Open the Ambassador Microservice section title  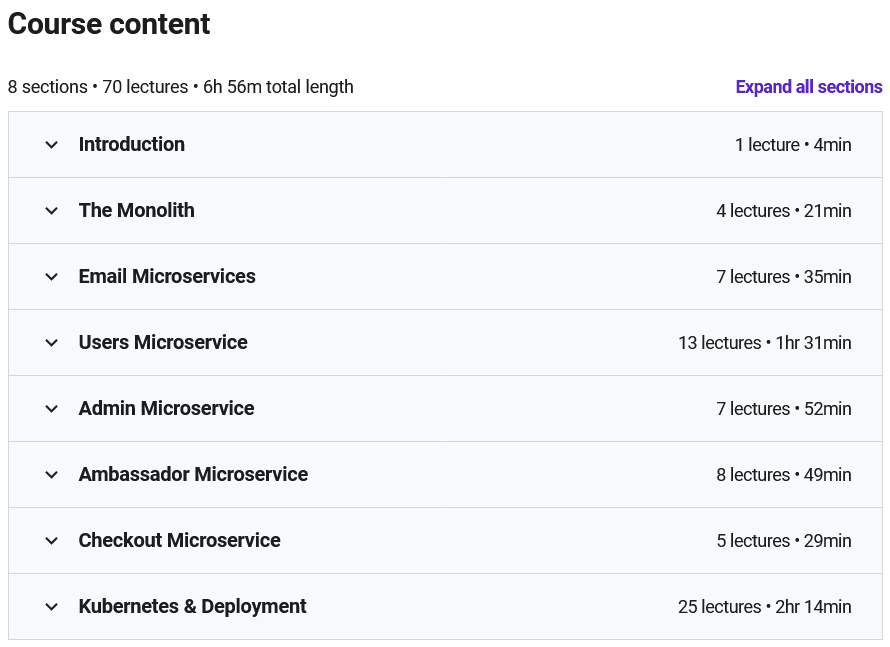[193, 474]
